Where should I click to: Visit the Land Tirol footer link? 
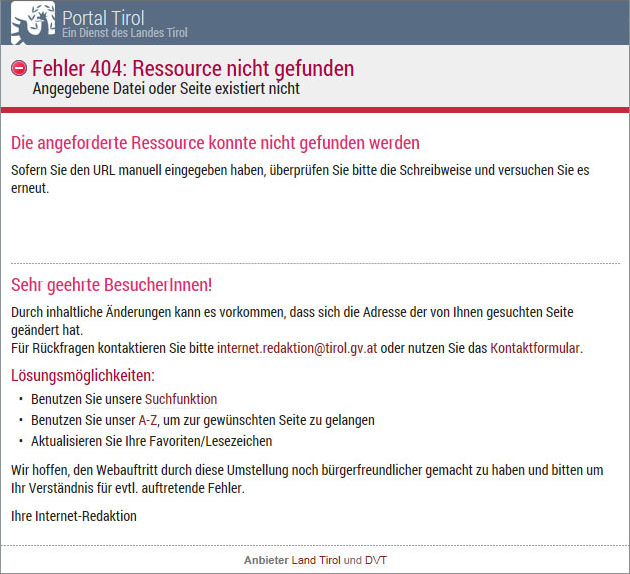[x=316, y=560]
